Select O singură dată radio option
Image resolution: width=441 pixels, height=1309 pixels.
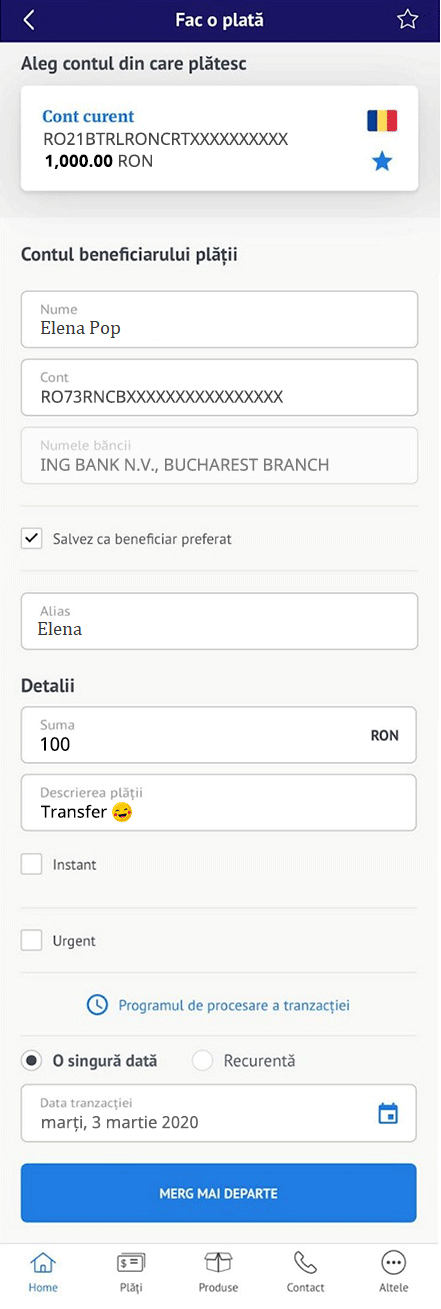coord(32,1061)
